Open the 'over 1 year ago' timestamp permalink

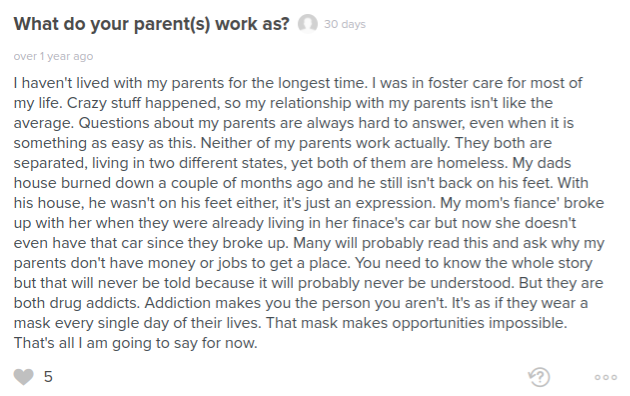point(53,56)
